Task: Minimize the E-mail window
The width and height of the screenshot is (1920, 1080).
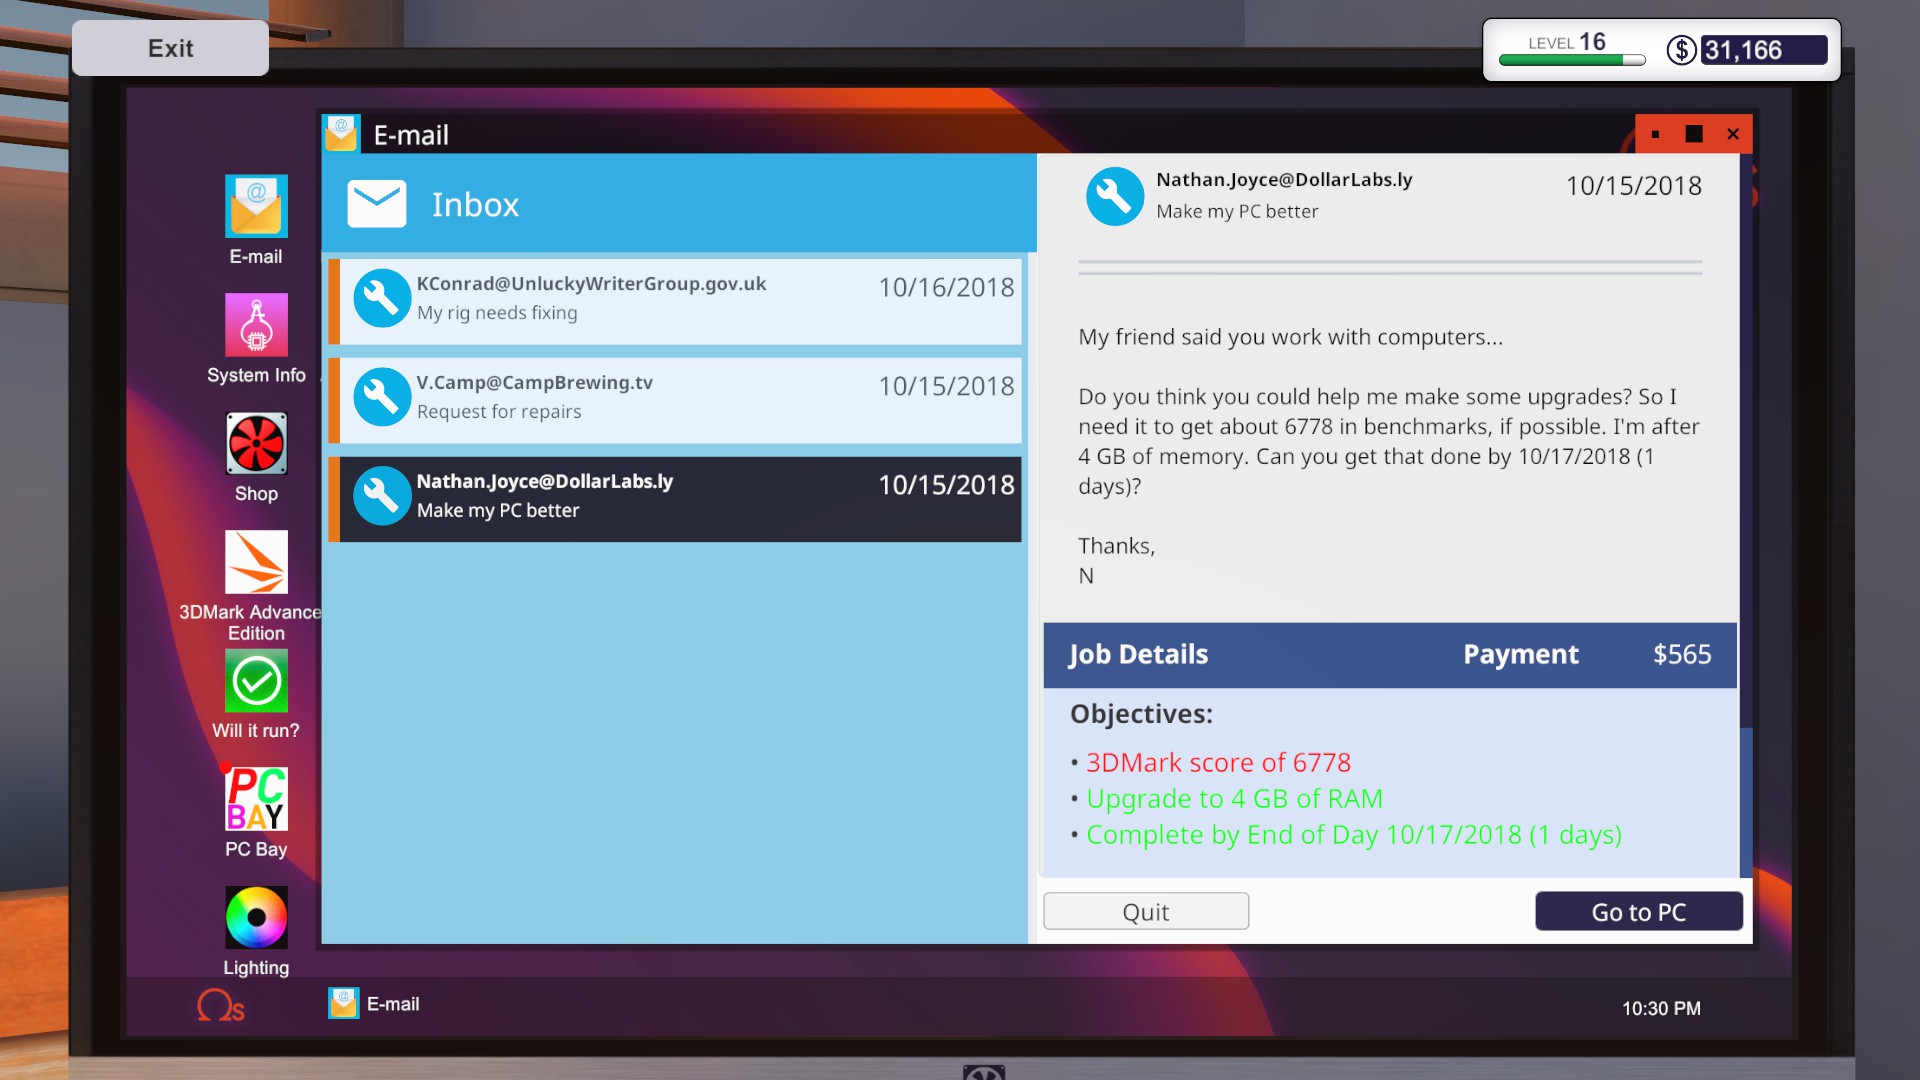Action: [x=1655, y=134]
